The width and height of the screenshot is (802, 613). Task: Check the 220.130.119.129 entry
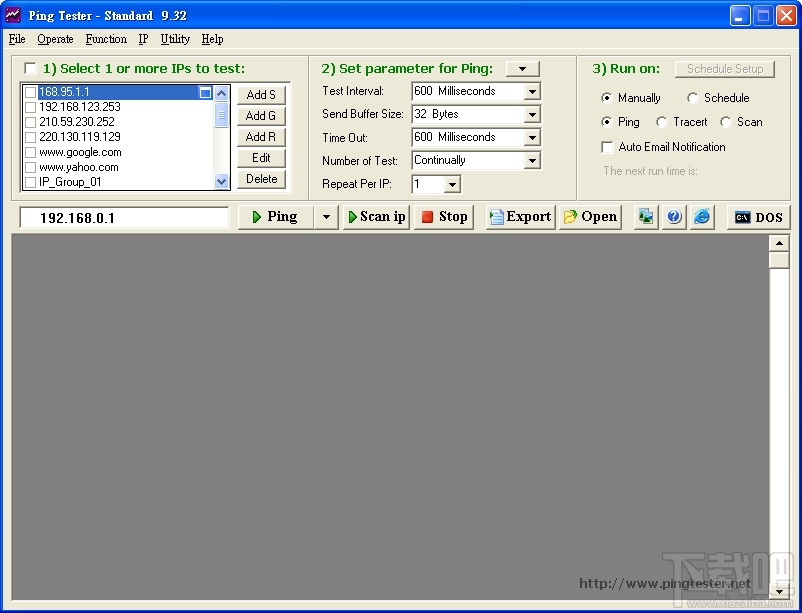[x=31, y=137]
